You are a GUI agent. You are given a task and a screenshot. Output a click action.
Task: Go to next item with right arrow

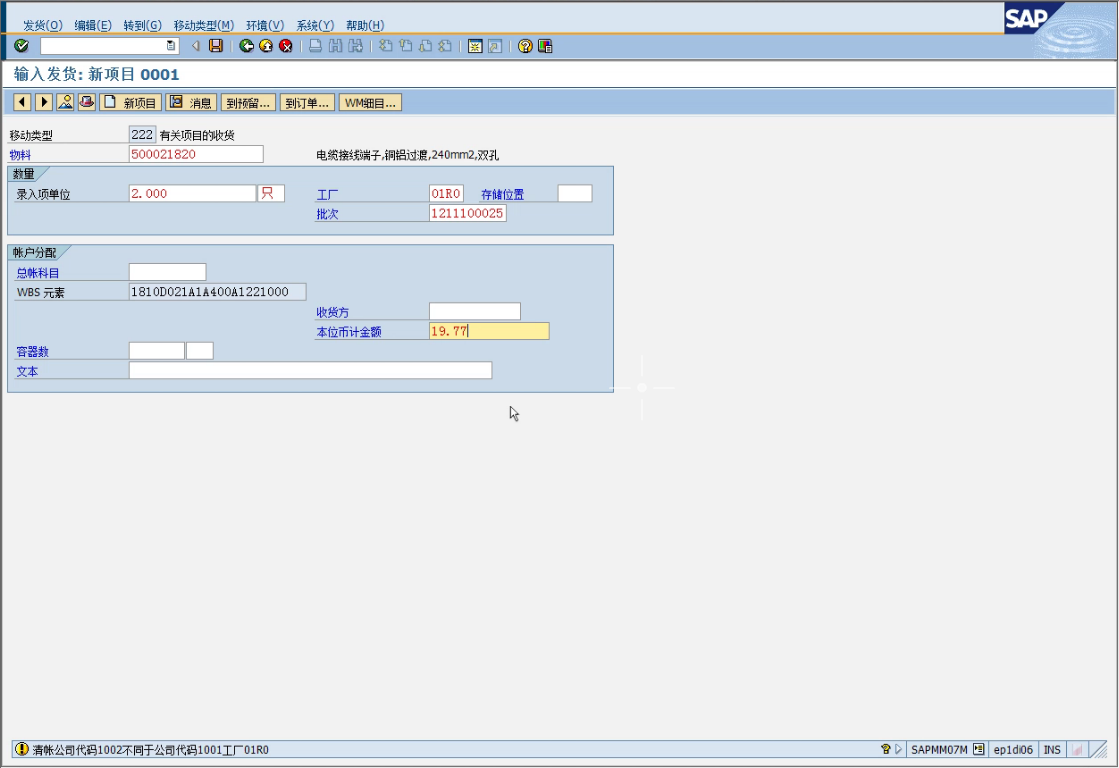44,102
